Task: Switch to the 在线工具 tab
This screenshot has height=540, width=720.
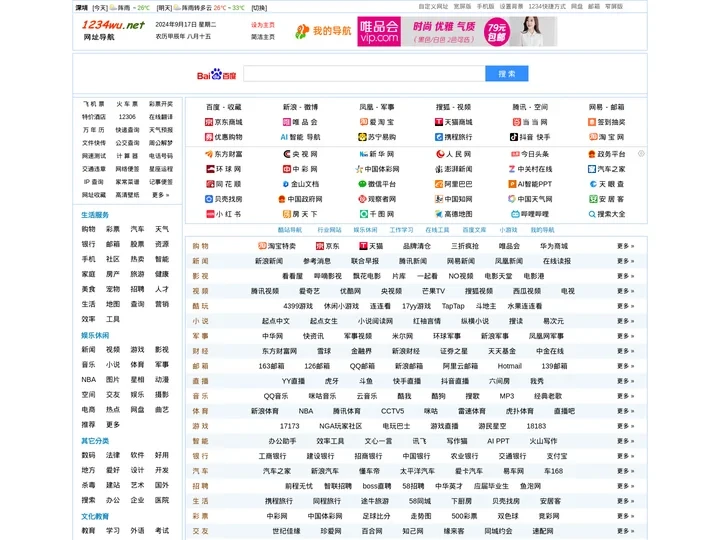Action: click(437, 230)
